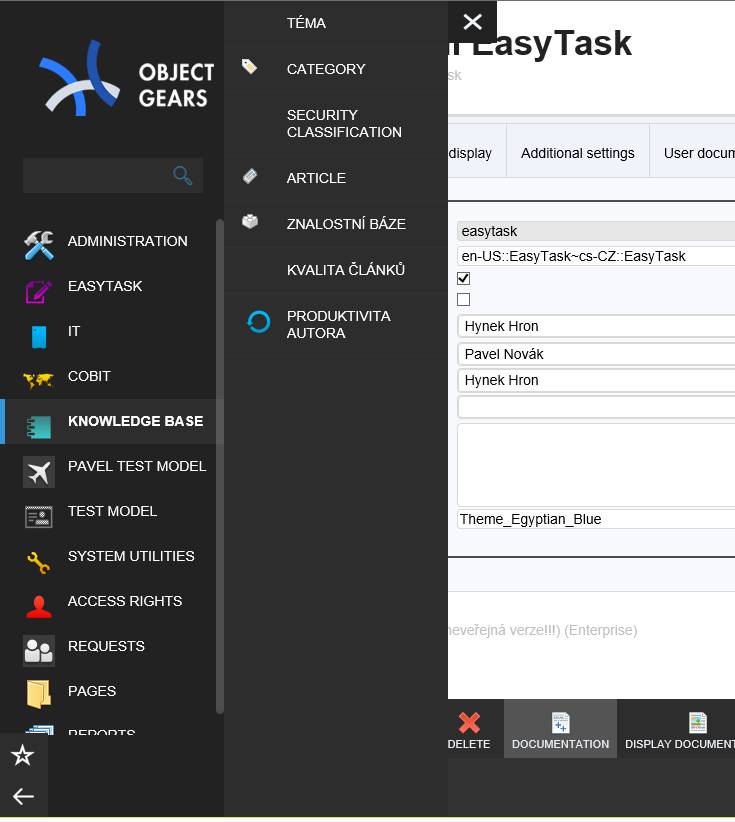Click the back arrow icon
The height and width of the screenshot is (822, 735).
coord(24,796)
